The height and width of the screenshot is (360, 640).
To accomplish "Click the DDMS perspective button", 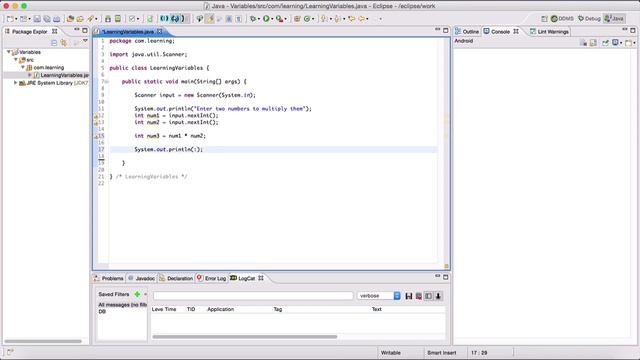I will [562, 19].
